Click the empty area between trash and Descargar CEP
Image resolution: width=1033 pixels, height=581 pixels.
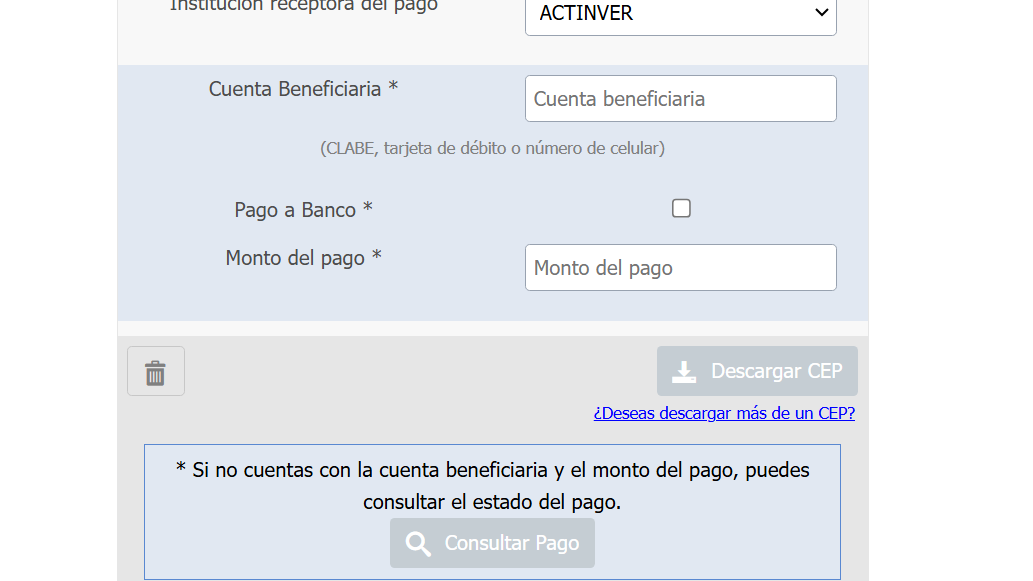(x=420, y=371)
